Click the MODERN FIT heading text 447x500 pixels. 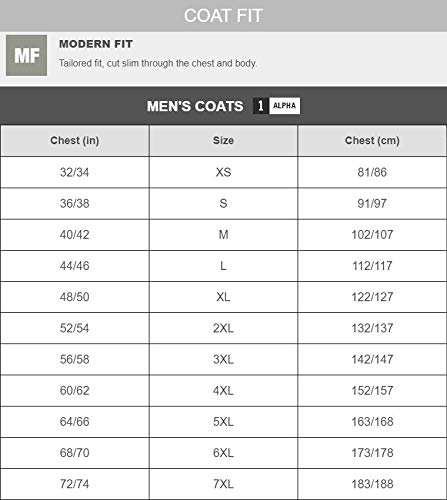(96, 44)
